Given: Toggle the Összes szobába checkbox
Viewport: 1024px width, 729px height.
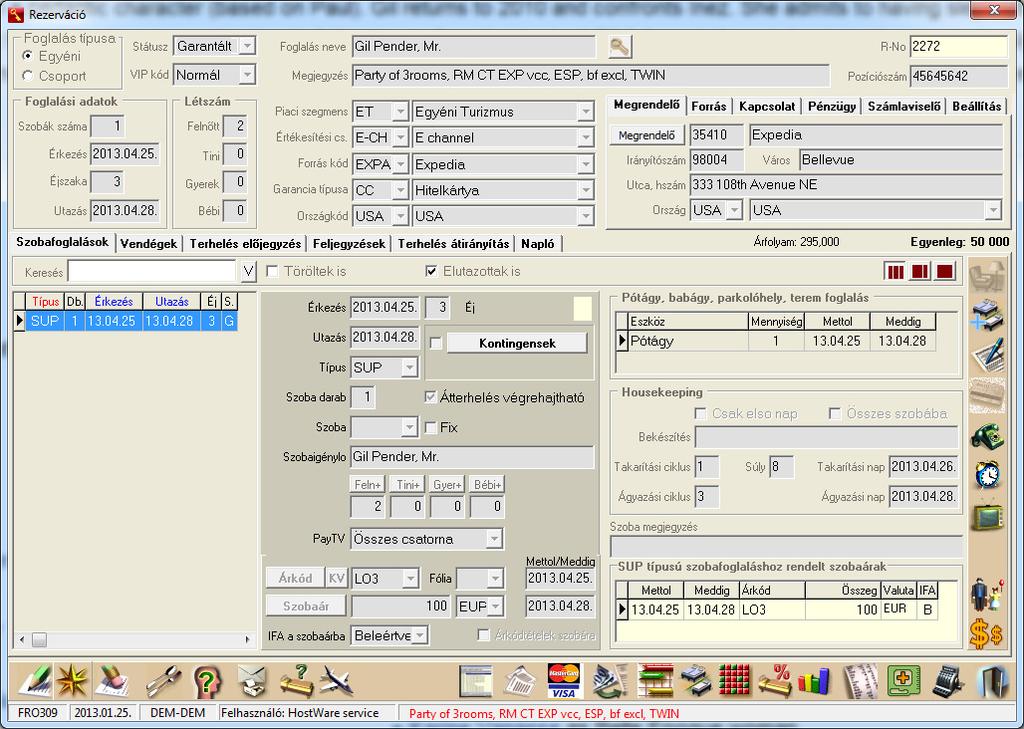Looking at the screenshot, I should point(835,413).
